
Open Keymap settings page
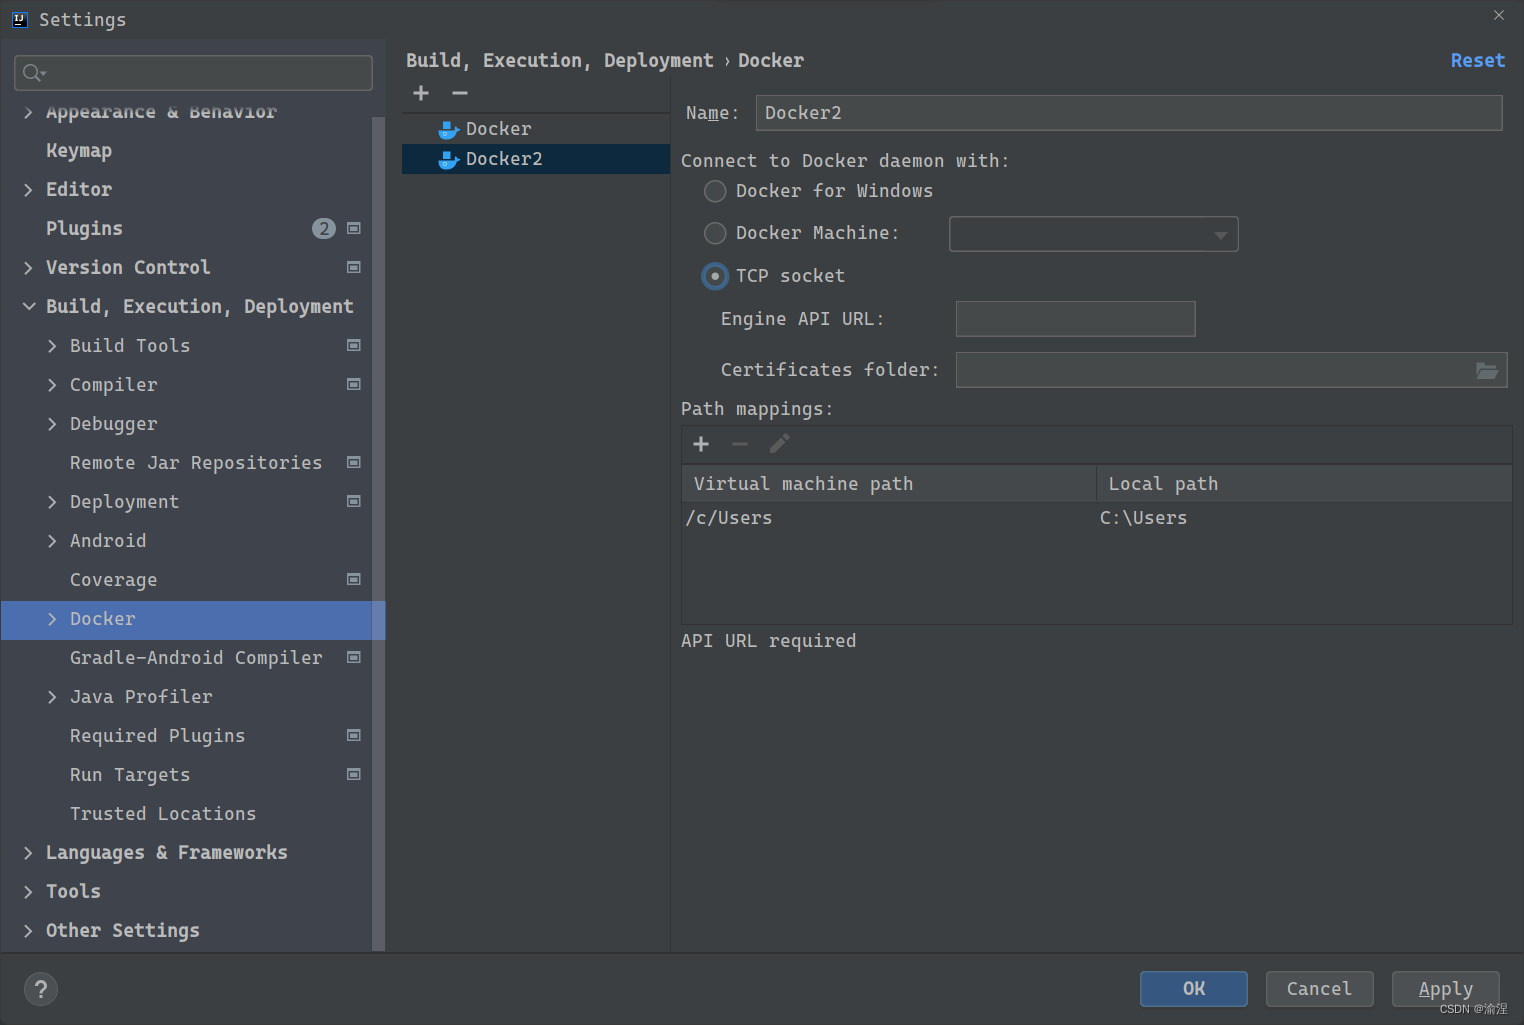[x=79, y=151]
